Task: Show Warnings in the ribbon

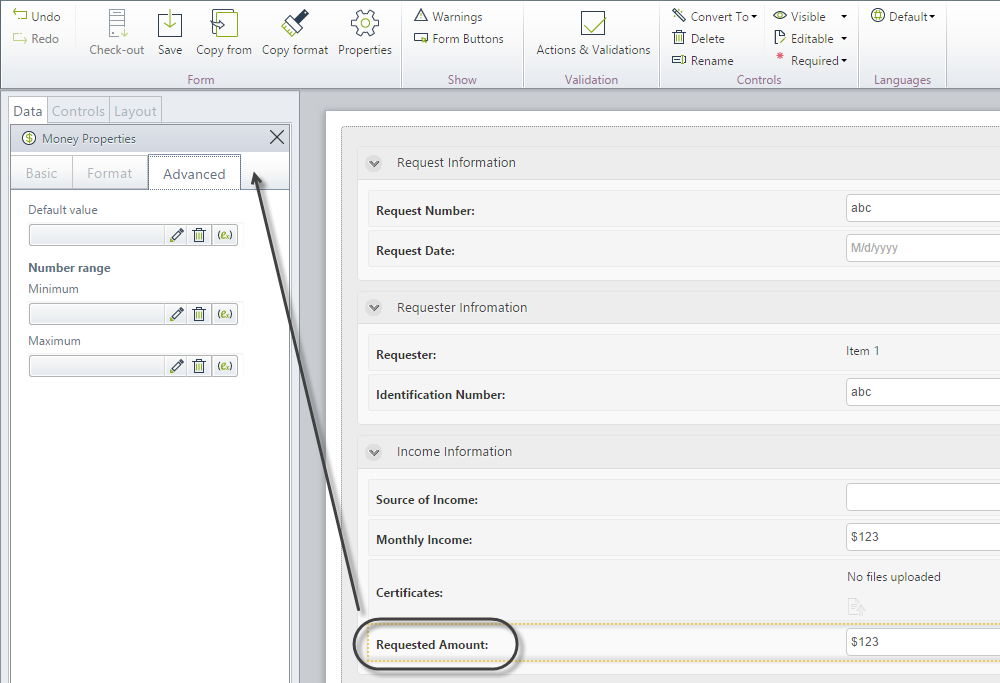Action: (448, 16)
